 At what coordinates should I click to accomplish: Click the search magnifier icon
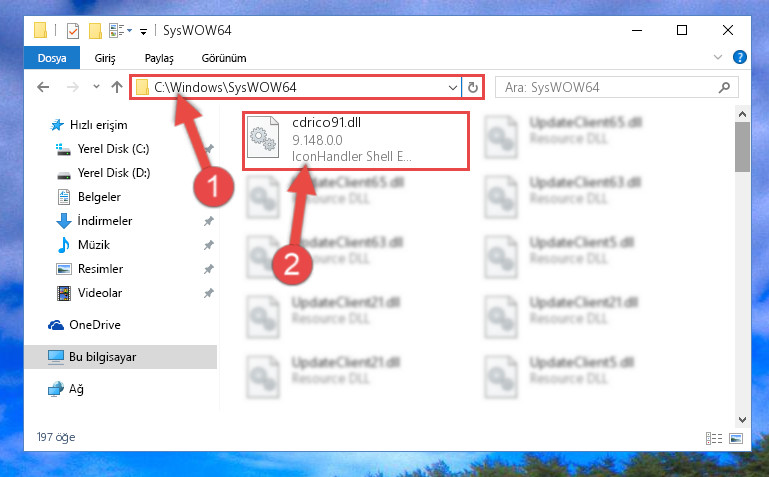click(x=724, y=87)
